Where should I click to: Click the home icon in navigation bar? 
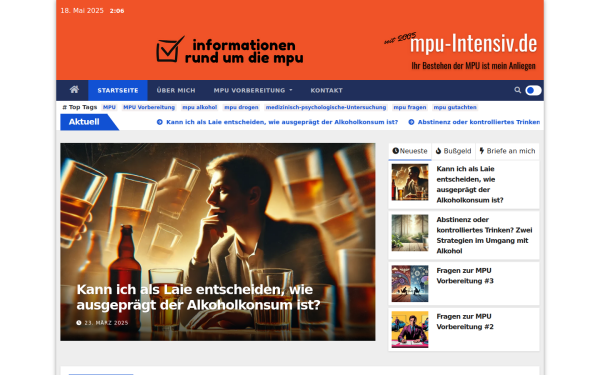pos(74,90)
